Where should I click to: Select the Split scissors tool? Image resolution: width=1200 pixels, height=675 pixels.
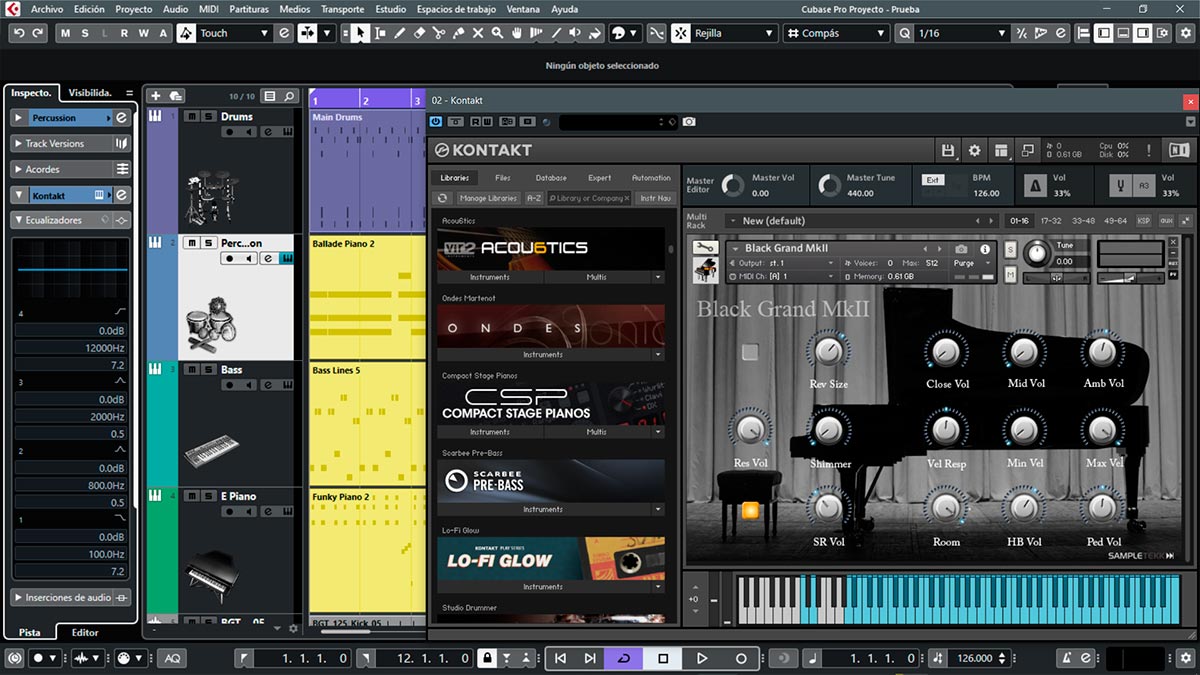(x=439, y=33)
